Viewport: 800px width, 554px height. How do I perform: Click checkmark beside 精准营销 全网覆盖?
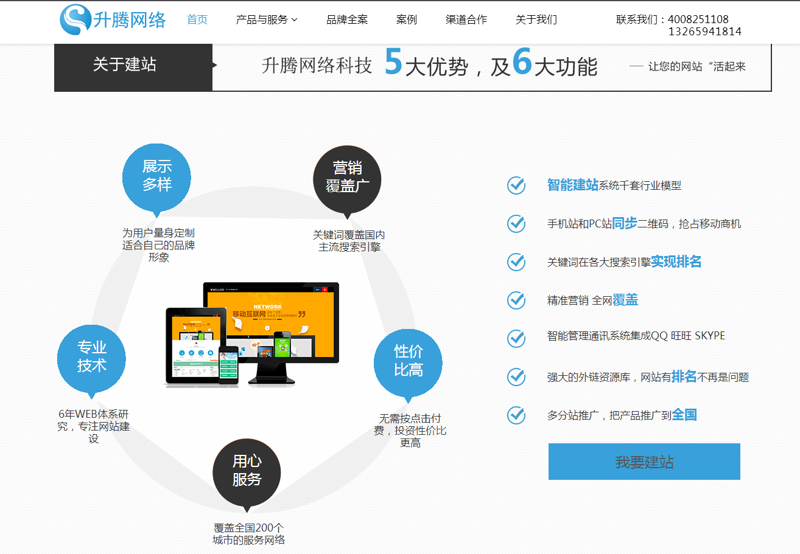516,300
